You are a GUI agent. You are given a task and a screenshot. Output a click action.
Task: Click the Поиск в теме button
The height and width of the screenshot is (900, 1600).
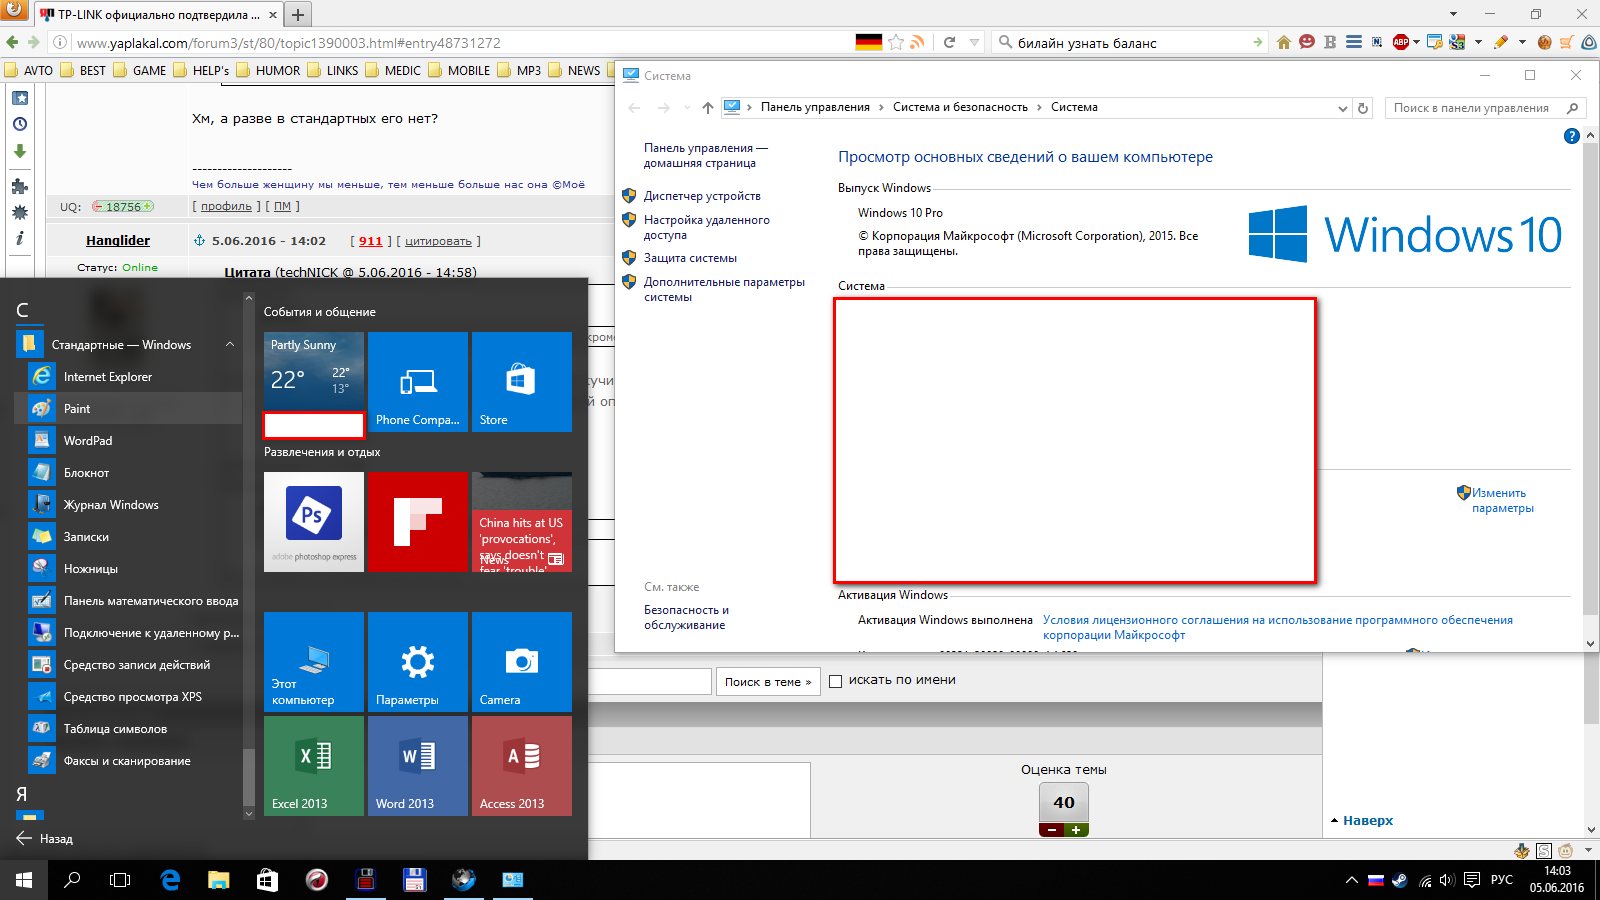[x=768, y=682]
